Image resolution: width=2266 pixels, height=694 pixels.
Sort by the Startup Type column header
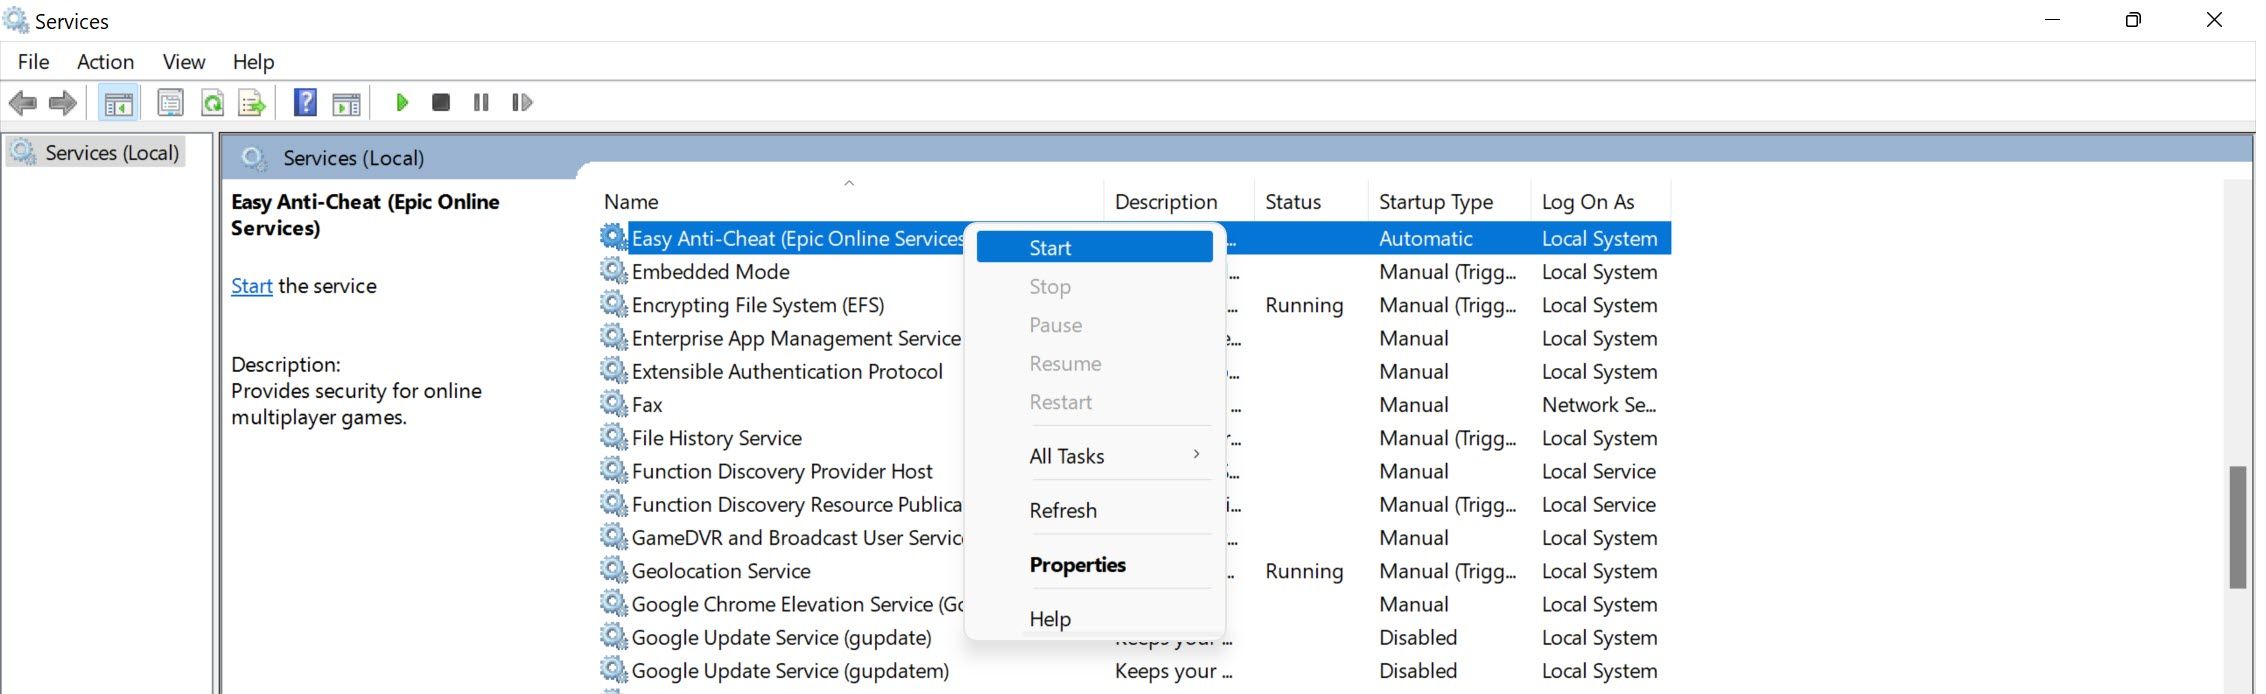[1449, 202]
